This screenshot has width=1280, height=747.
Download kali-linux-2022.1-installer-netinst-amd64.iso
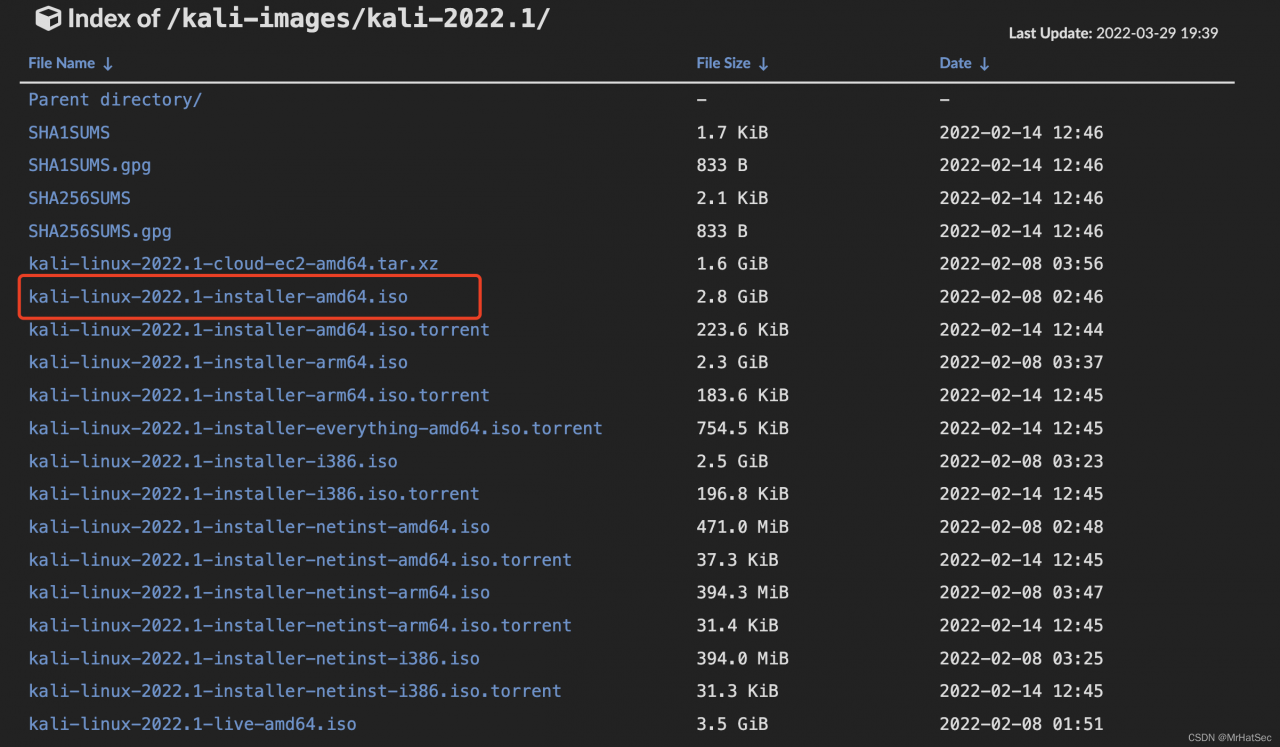[x=259, y=527]
